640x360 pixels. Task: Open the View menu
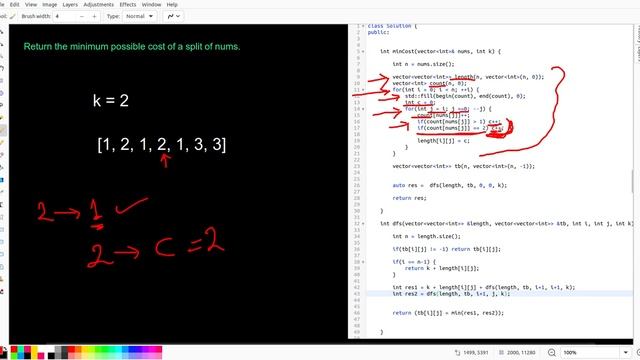coord(31,4)
